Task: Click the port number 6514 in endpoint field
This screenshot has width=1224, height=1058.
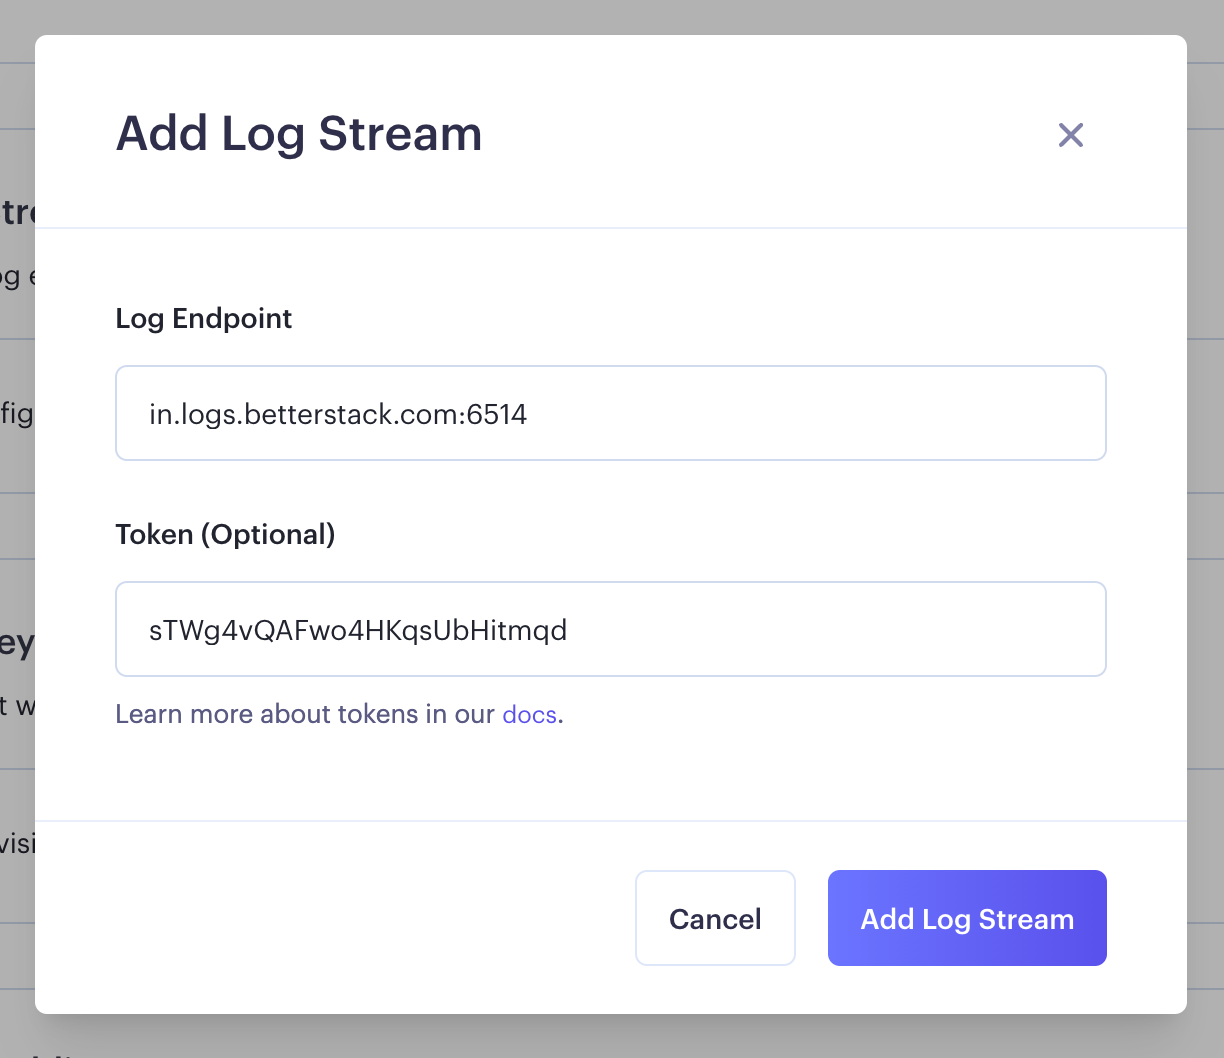Action: [497, 414]
